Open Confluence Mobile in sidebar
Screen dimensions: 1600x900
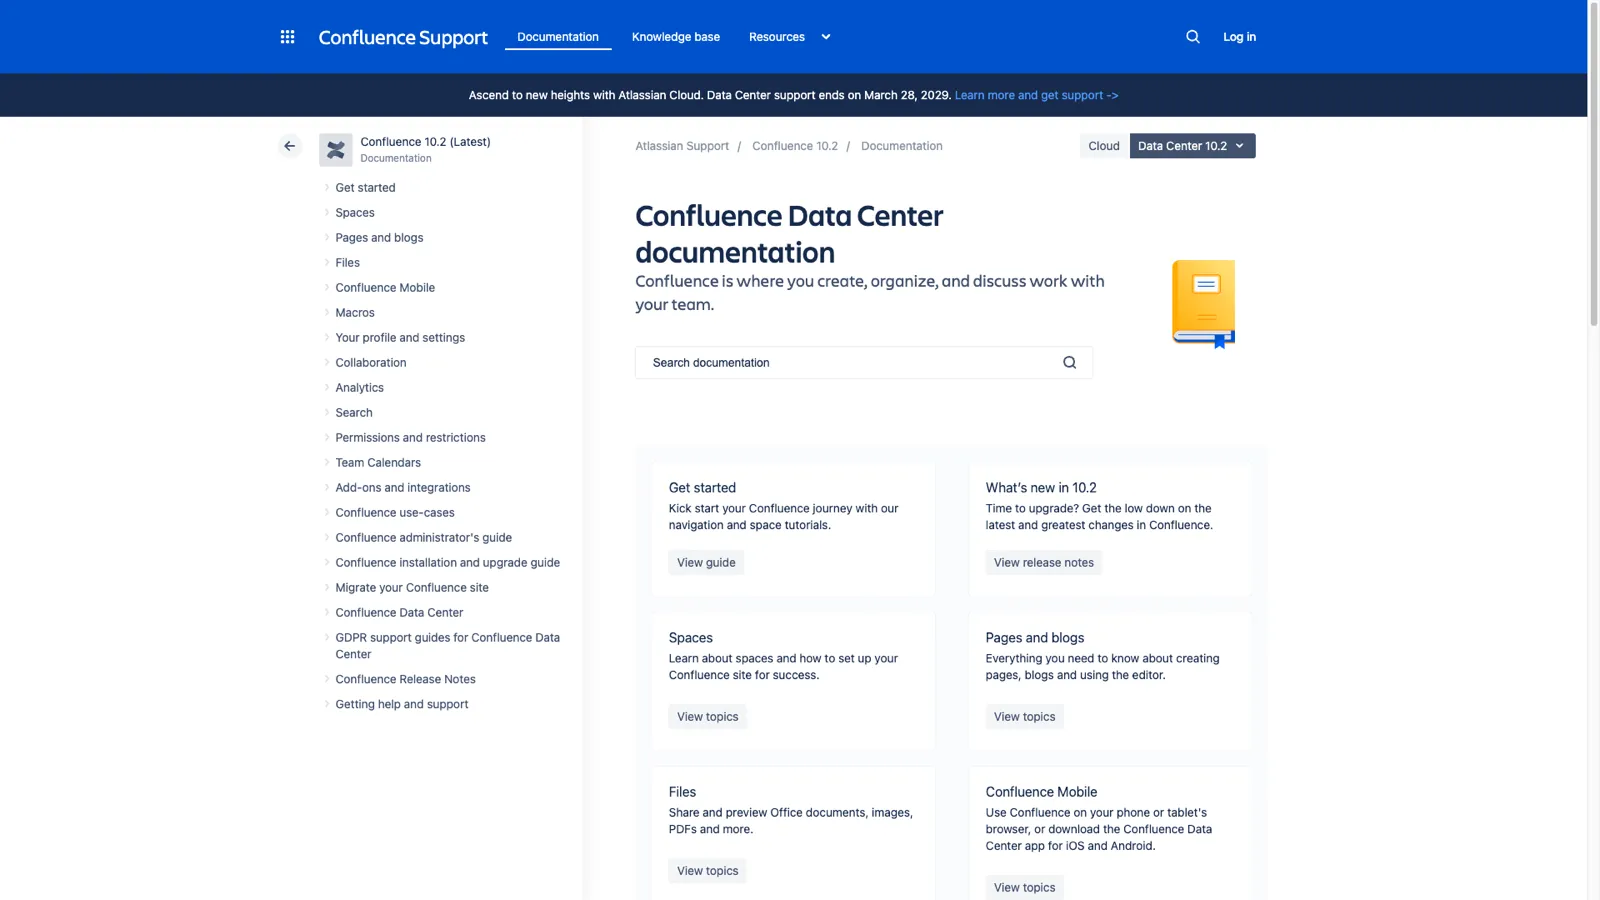point(385,287)
